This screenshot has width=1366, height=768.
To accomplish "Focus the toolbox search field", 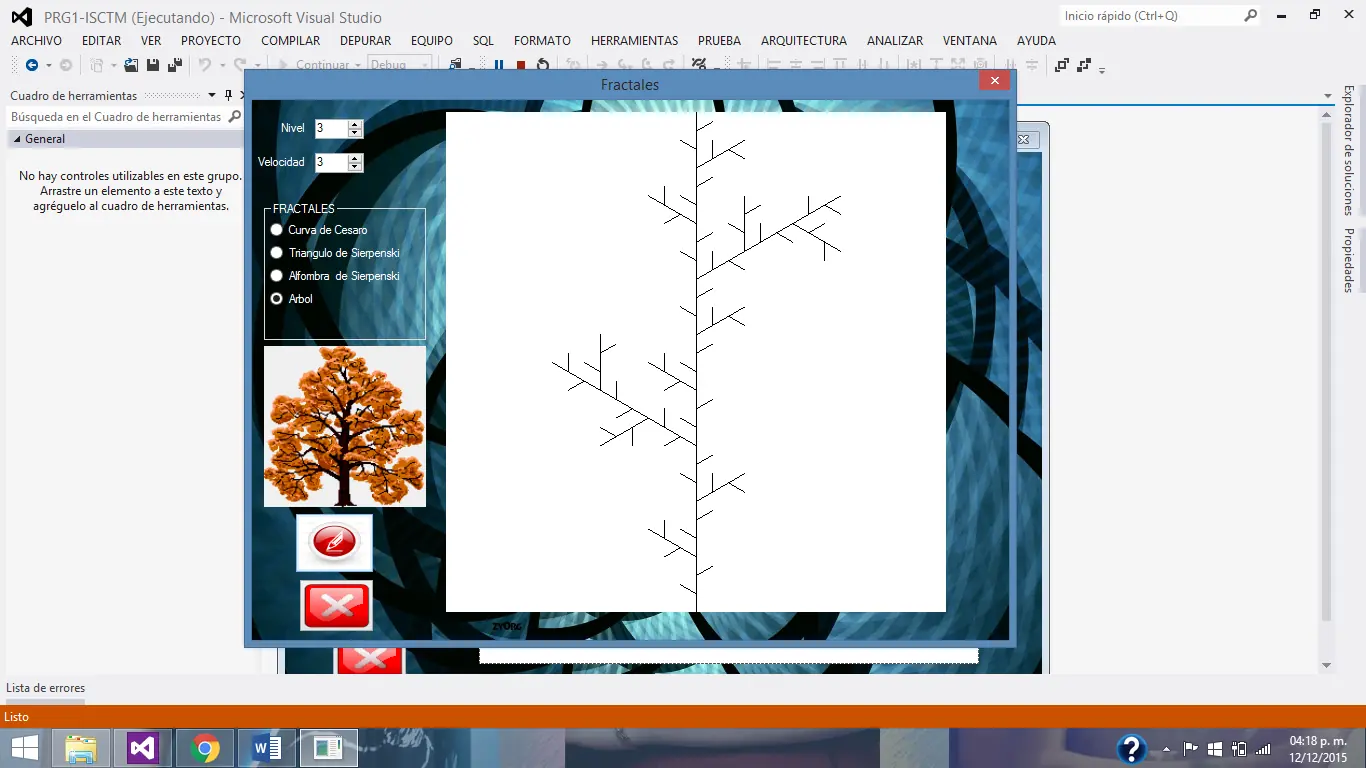I will 117,117.
